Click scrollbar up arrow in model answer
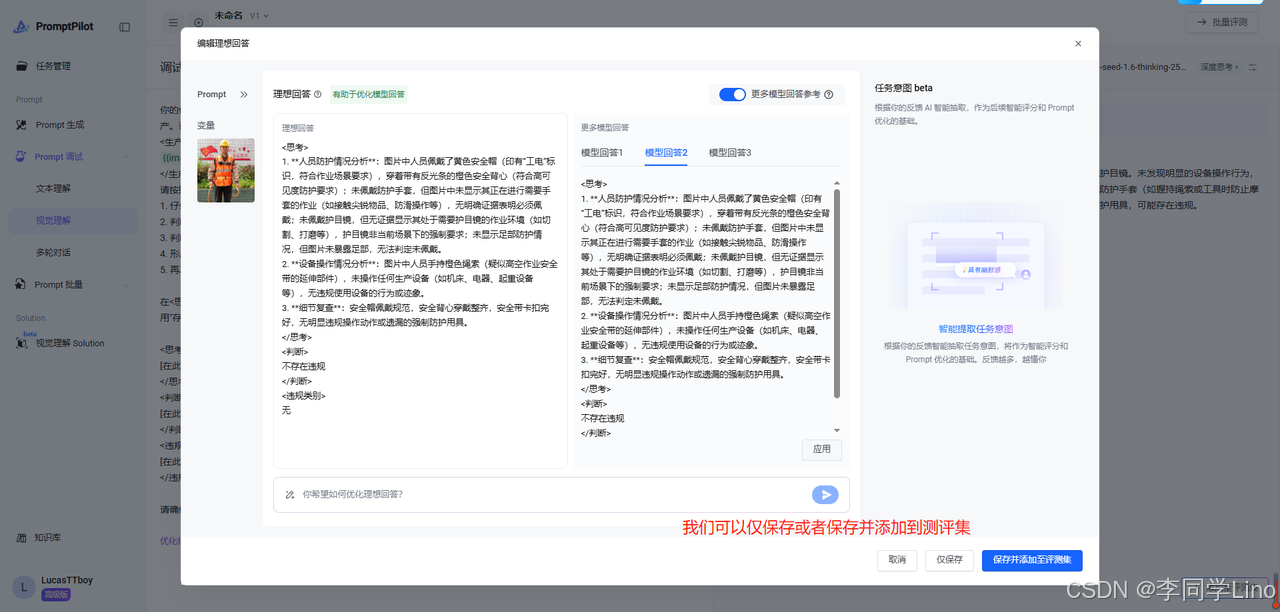The width and height of the screenshot is (1280, 612). [x=837, y=182]
